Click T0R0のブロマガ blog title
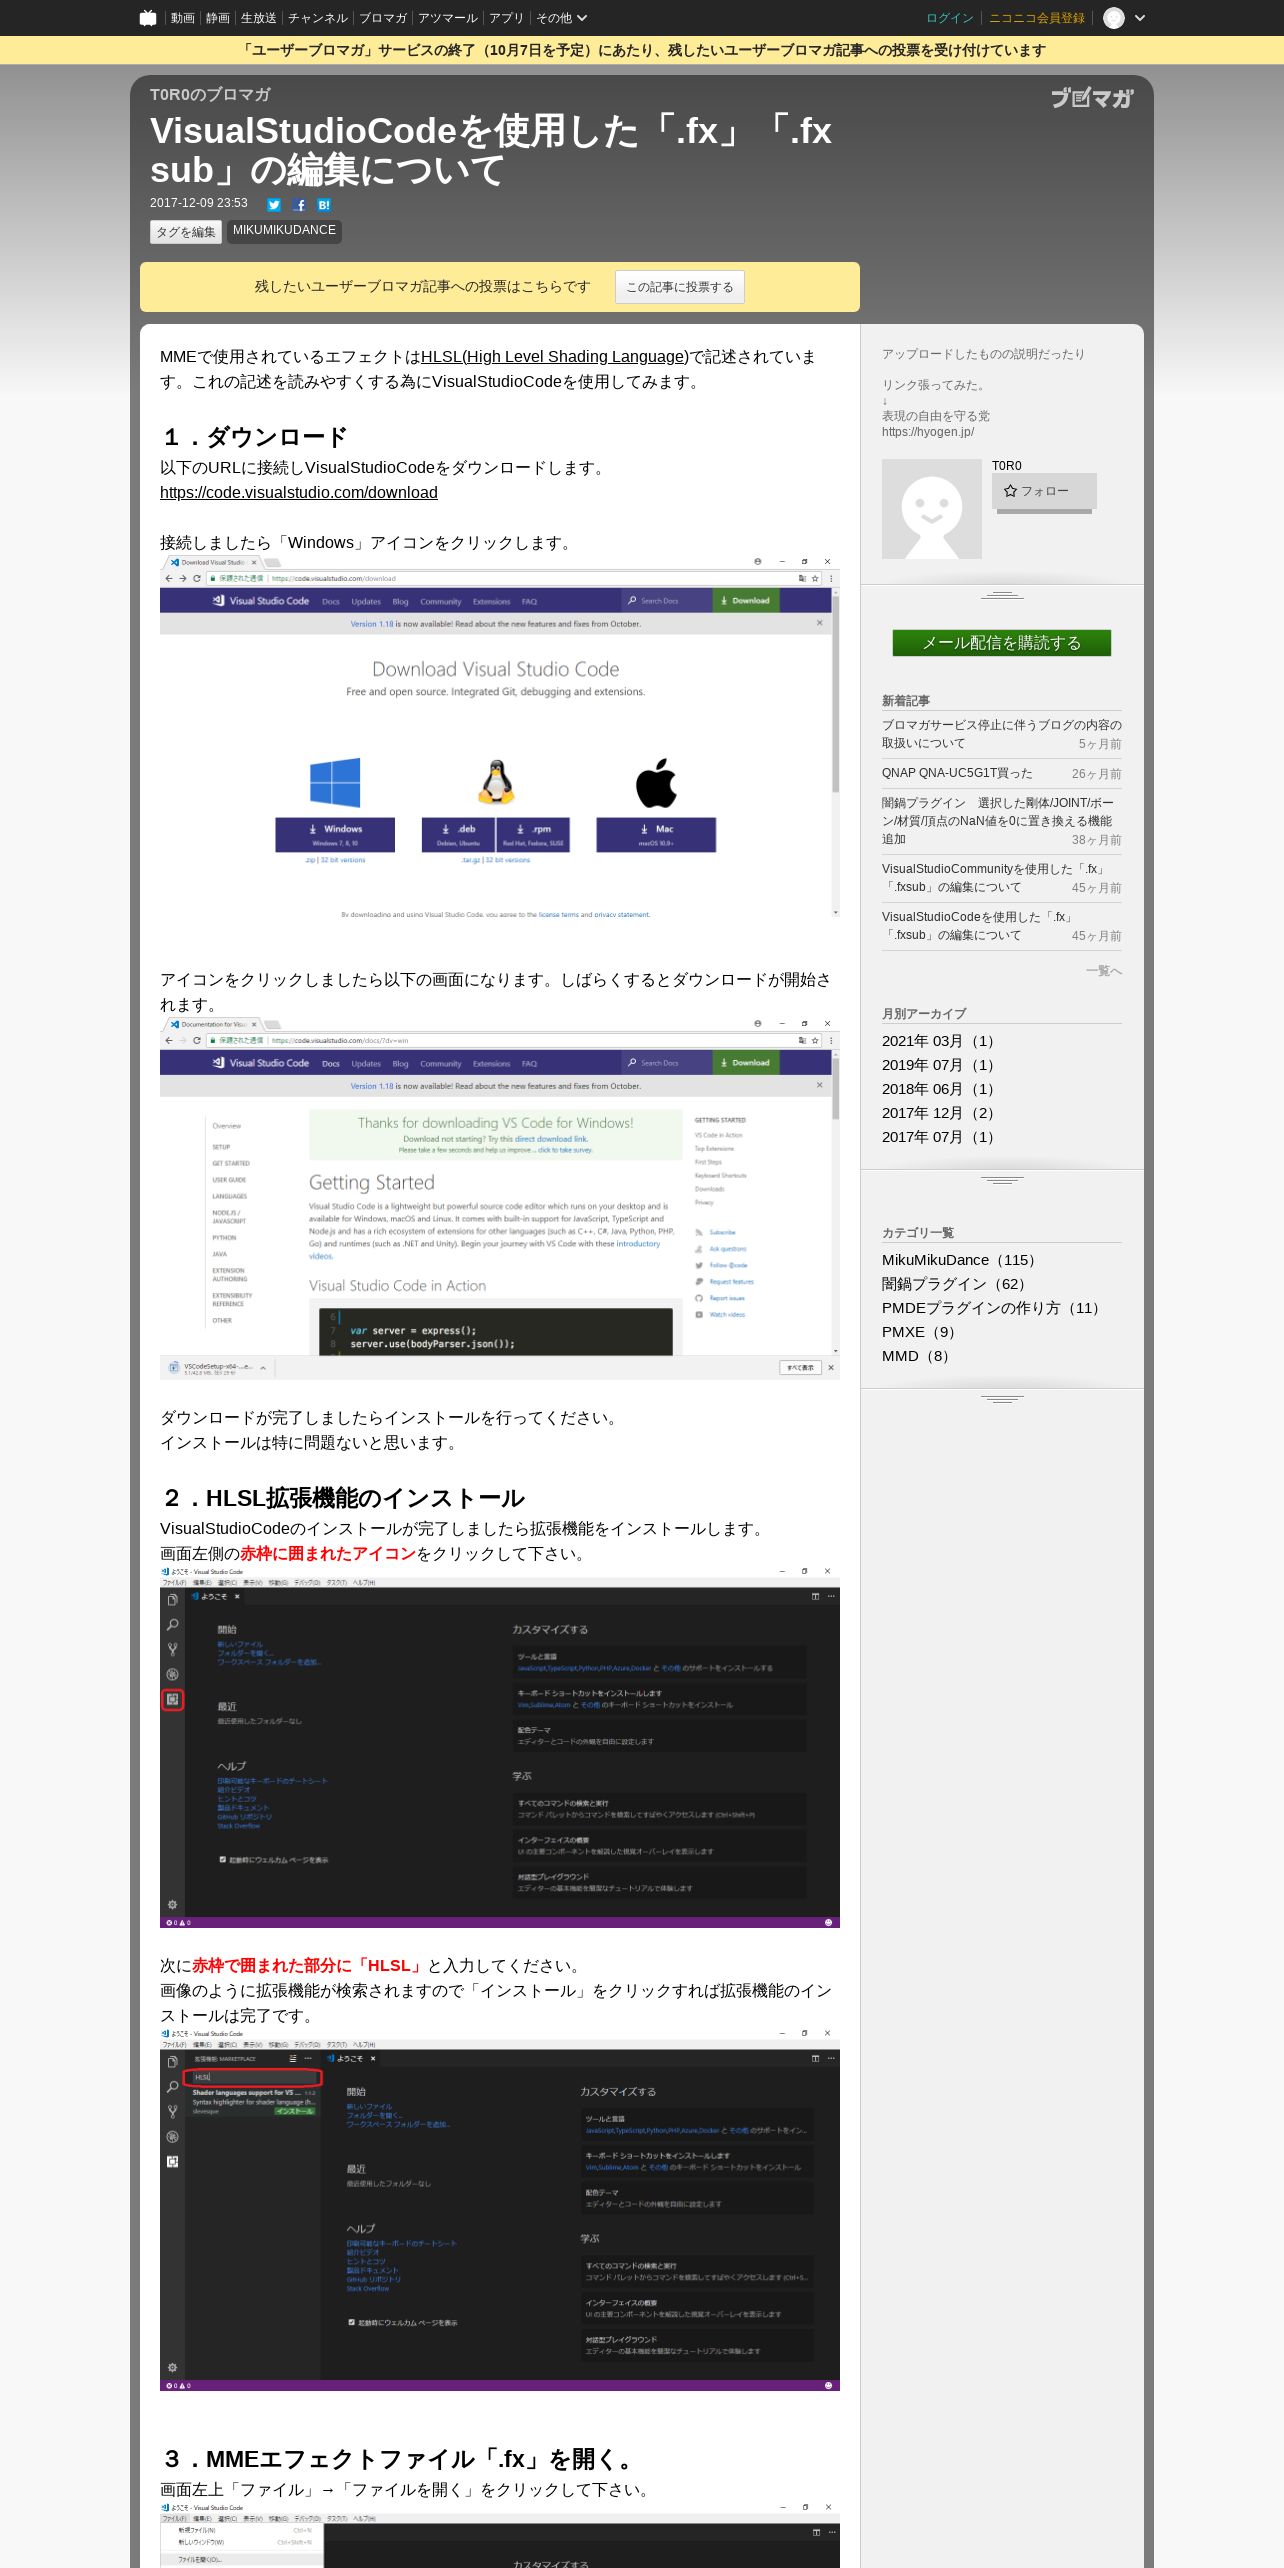 [x=210, y=95]
